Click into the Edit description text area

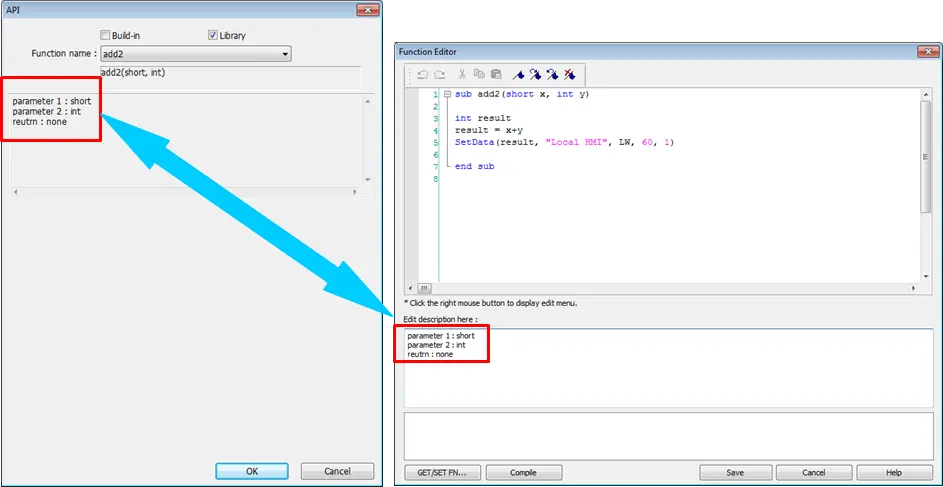pyautogui.click(x=668, y=368)
